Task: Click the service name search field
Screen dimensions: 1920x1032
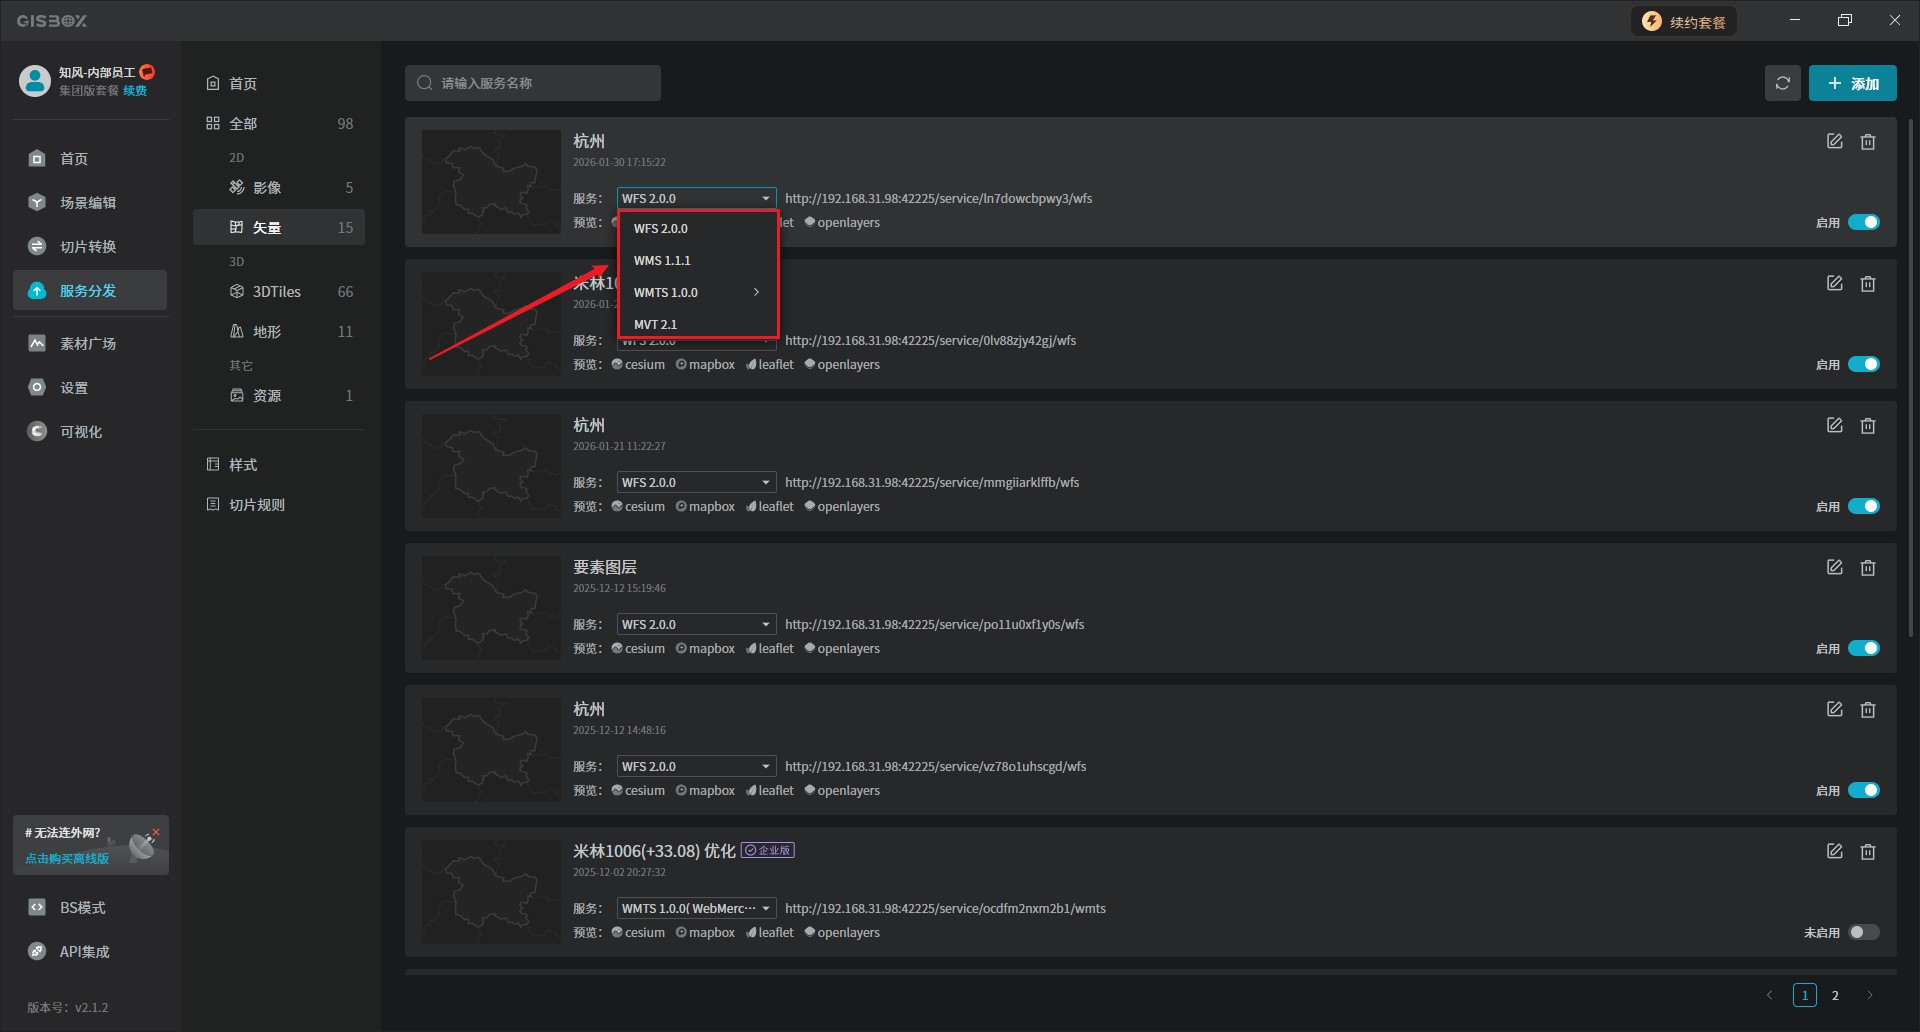Action: (x=533, y=83)
